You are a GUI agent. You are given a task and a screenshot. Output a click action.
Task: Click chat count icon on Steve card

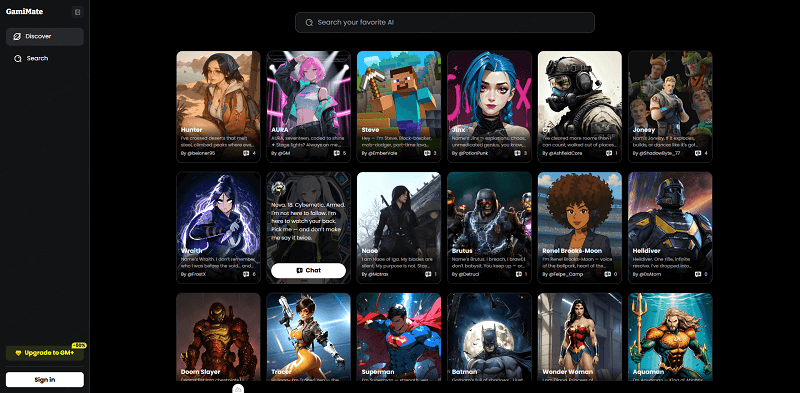[x=427, y=153]
